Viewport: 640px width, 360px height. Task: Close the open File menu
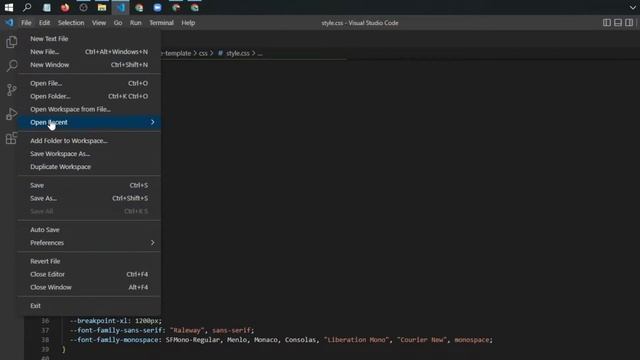pyautogui.click(x=26, y=23)
